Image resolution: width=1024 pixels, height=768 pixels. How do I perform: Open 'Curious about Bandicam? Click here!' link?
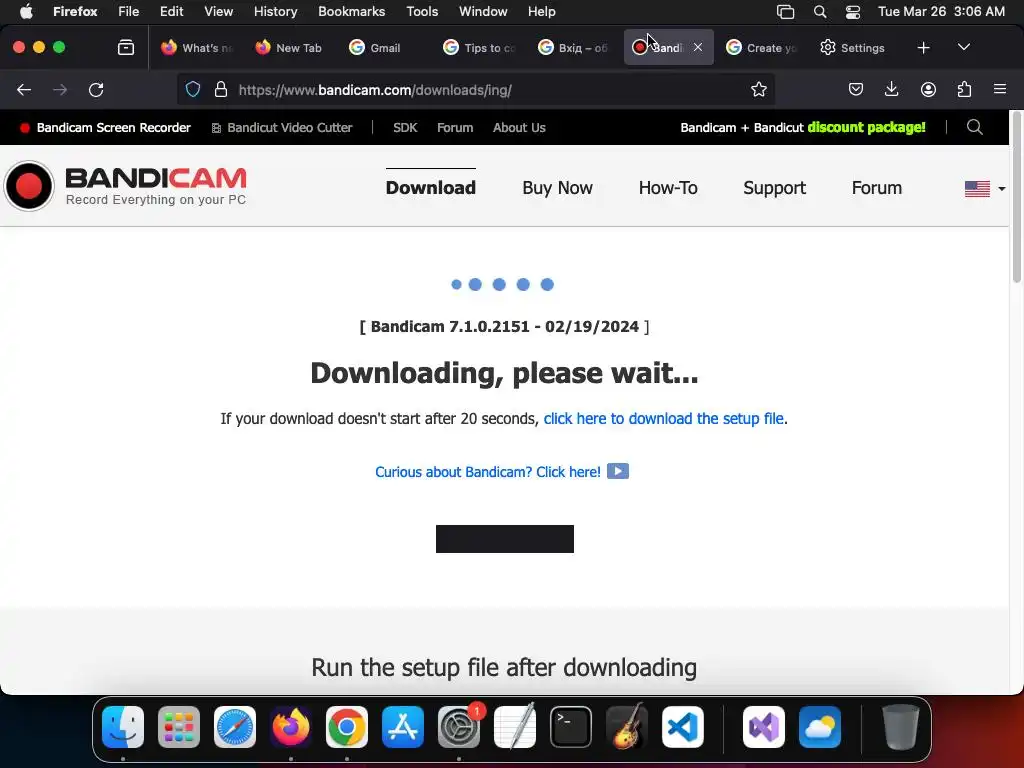[x=487, y=472]
